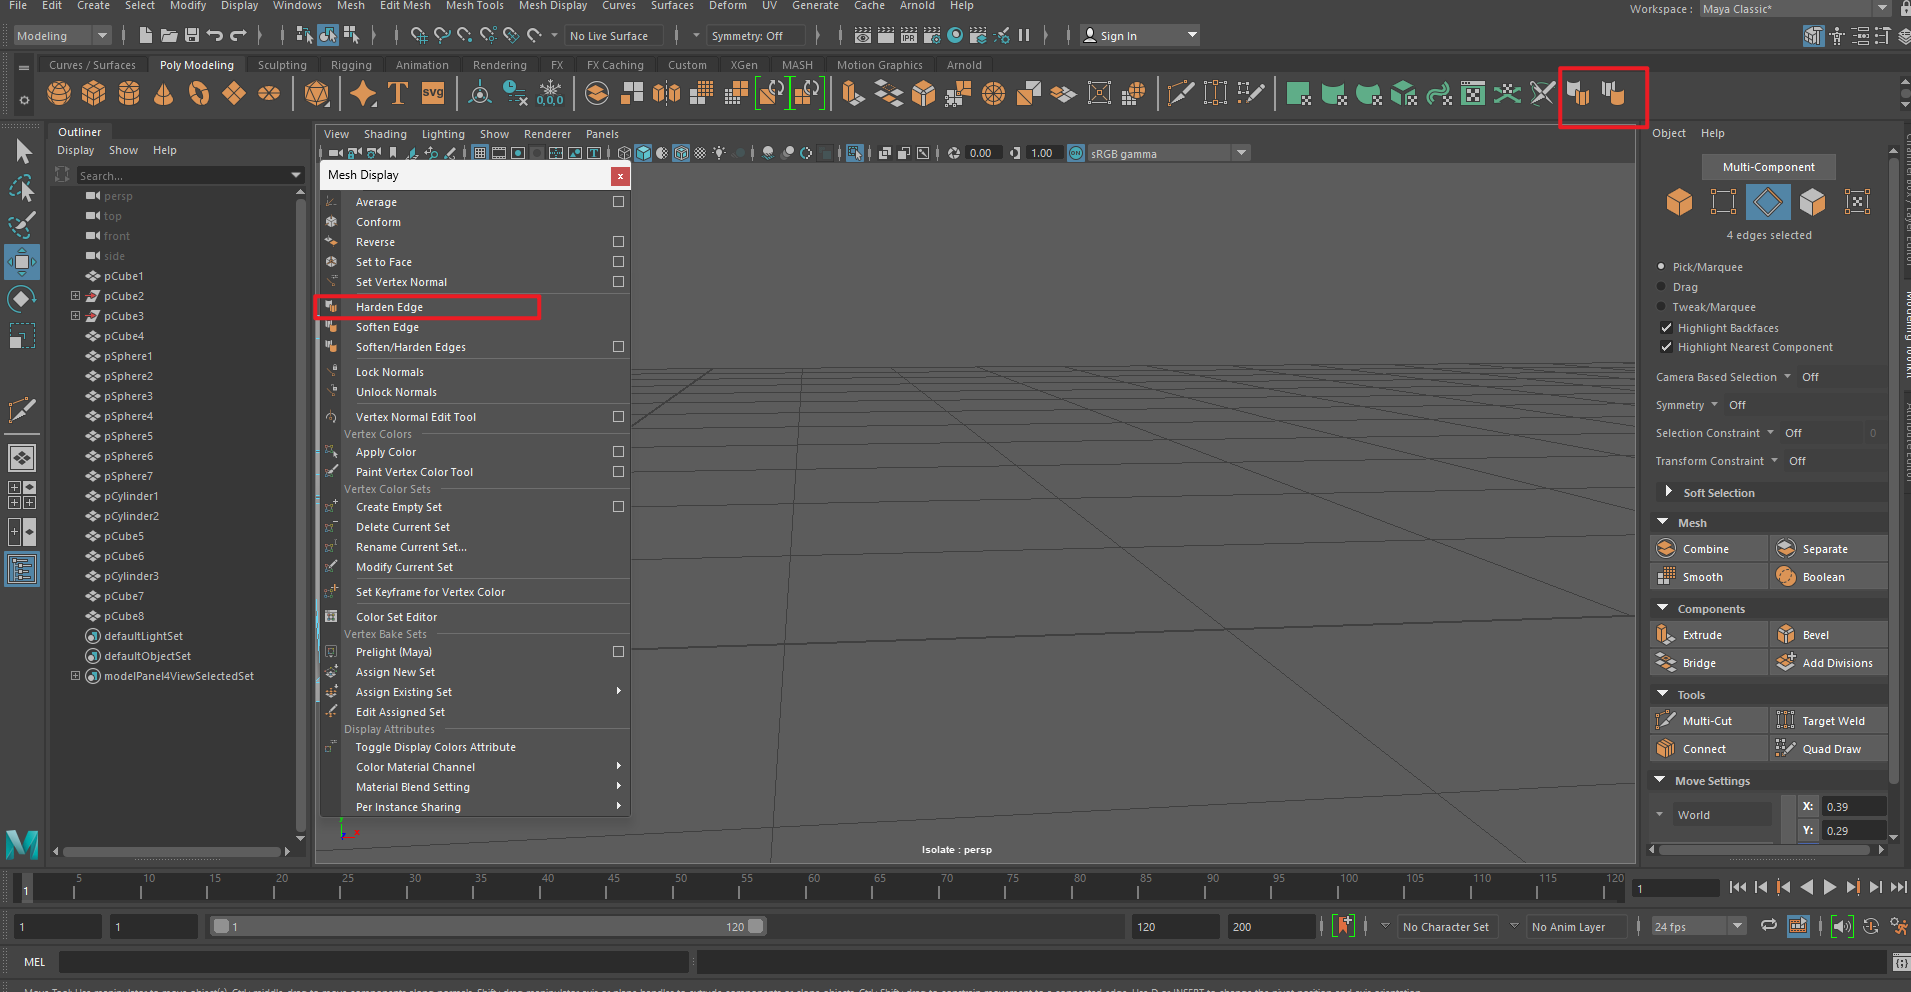Open option box for Apply Color
This screenshot has height=992, width=1911.
click(x=618, y=452)
